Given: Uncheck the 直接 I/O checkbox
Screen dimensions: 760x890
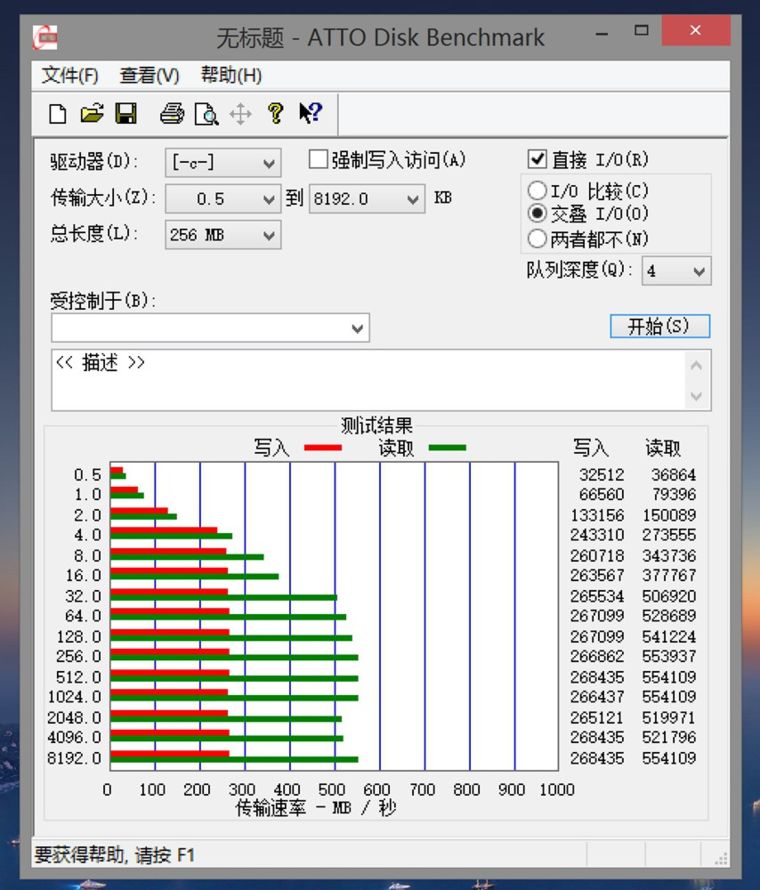Looking at the screenshot, I should coord(538,160).
